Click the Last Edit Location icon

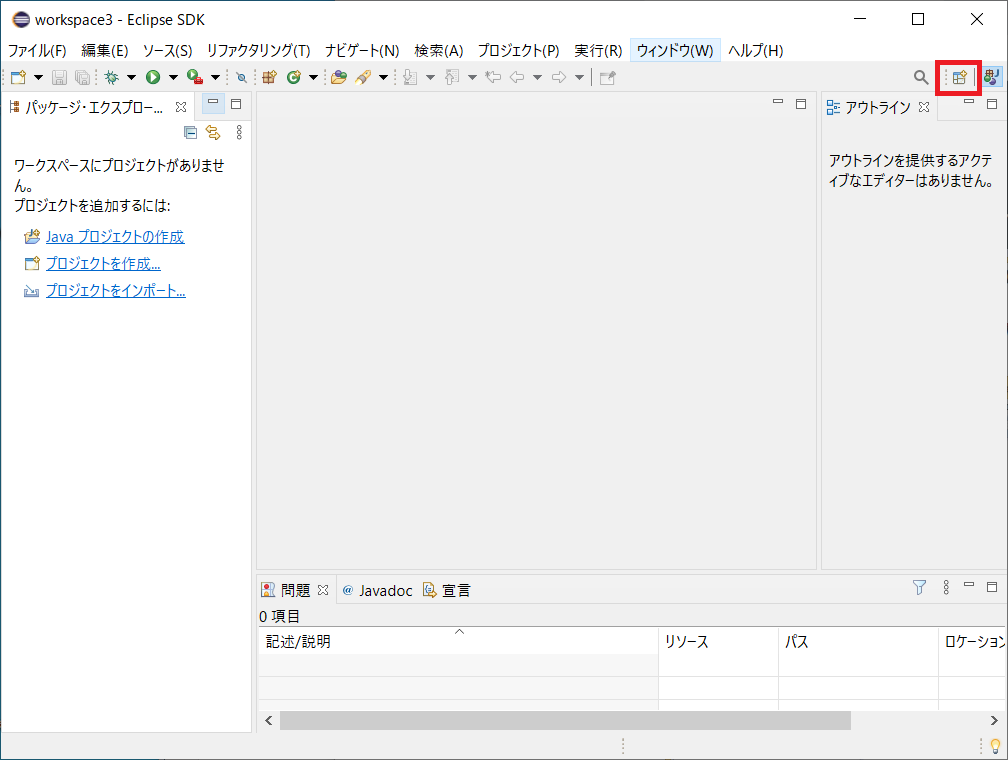(x=493, y=78)
